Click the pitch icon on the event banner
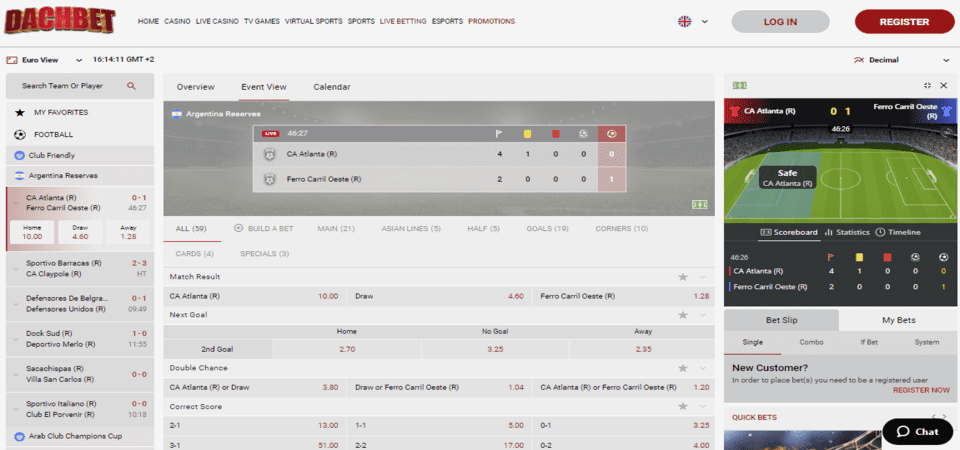This screenshot has height=450, width=960. 699,204
